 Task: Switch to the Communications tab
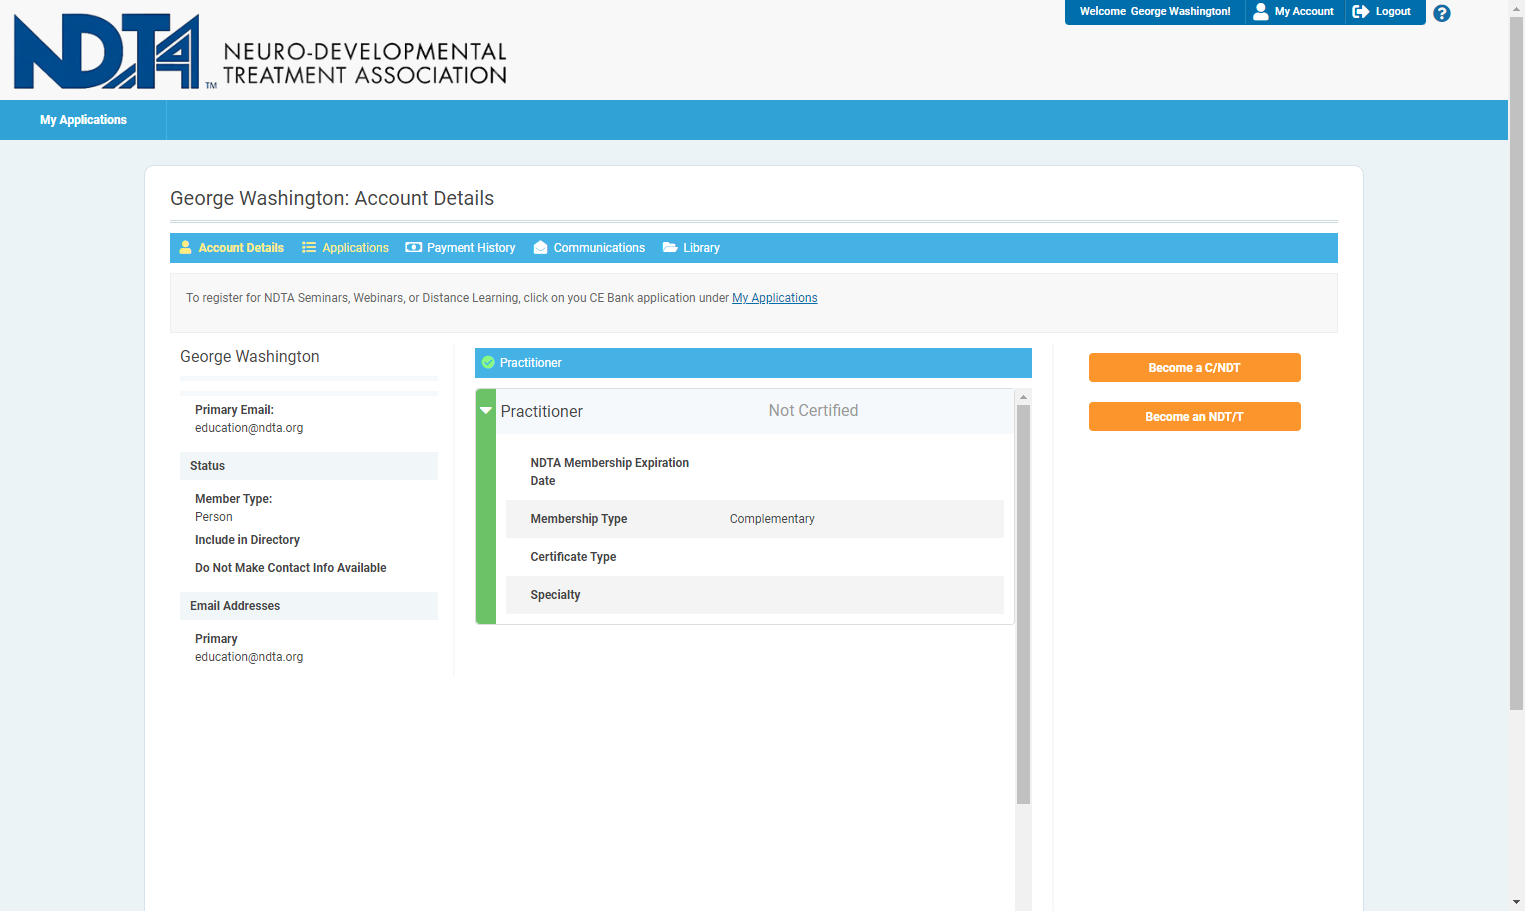click(589, 248)
